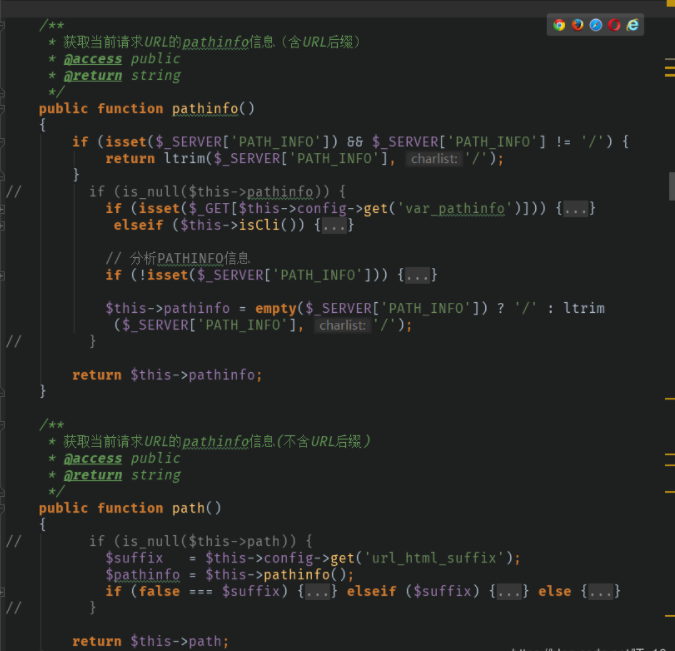Click the $this->pathinfo() method call
675x651 pixels.
point(279,575)
